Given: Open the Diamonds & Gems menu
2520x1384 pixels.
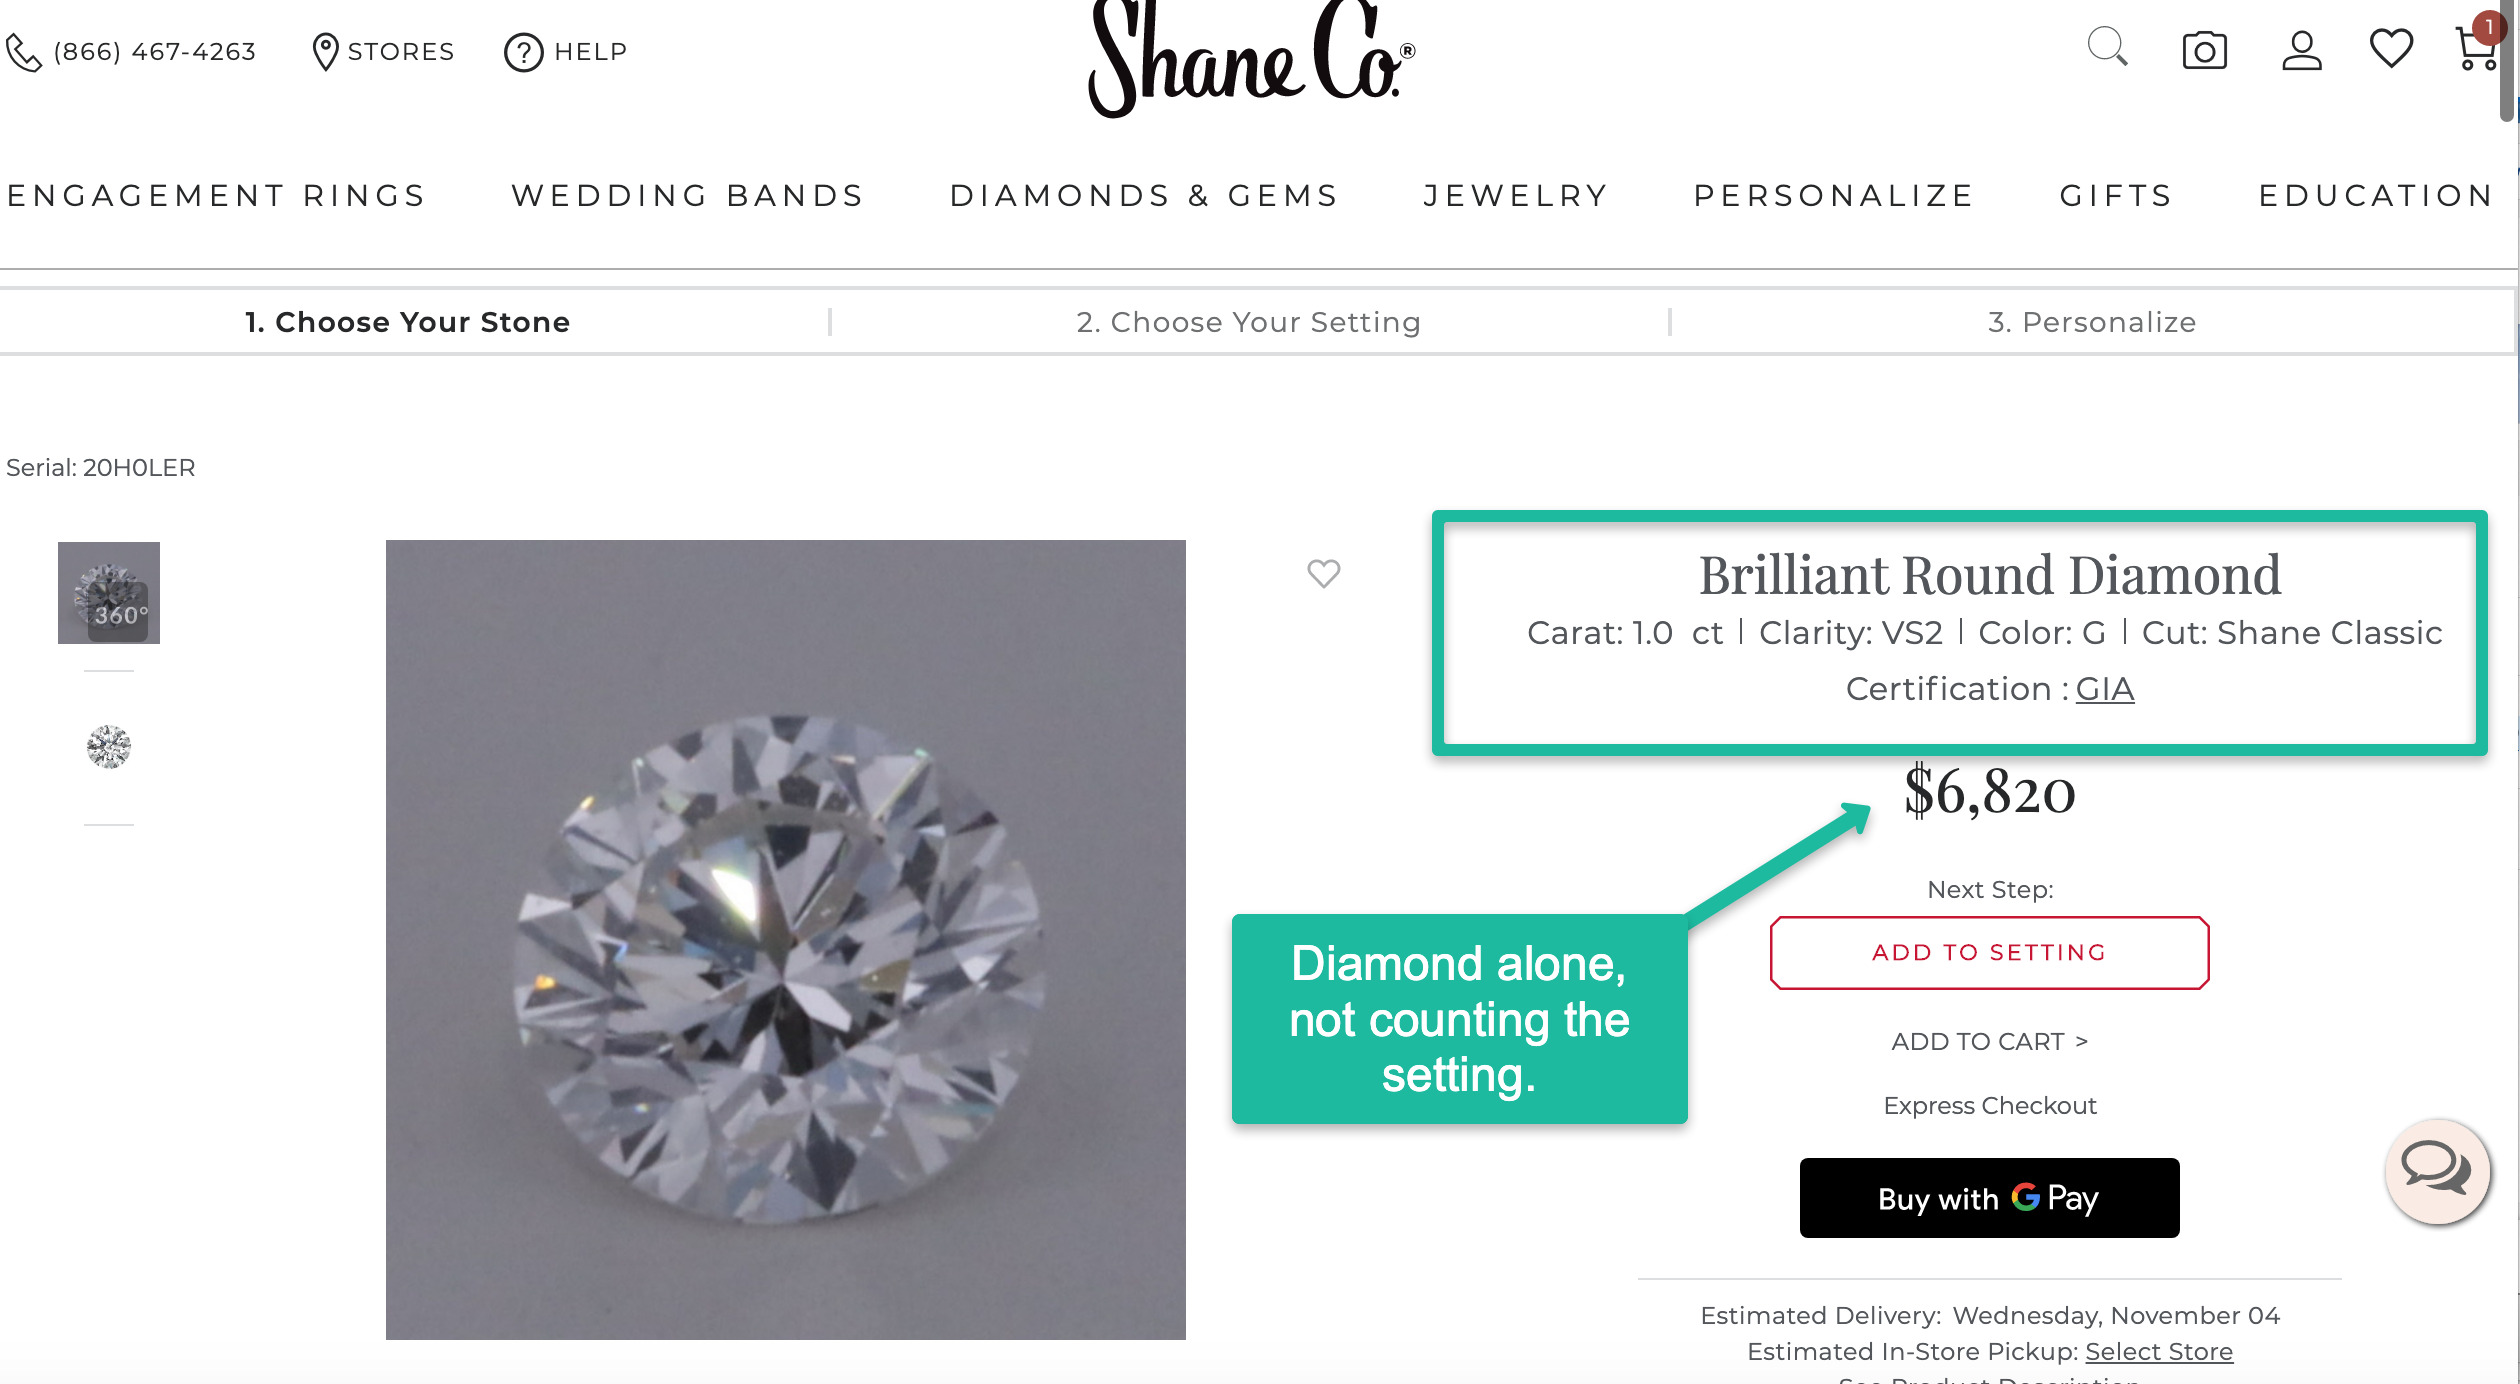Looking at the screenshot, I should pos(1144,195).
